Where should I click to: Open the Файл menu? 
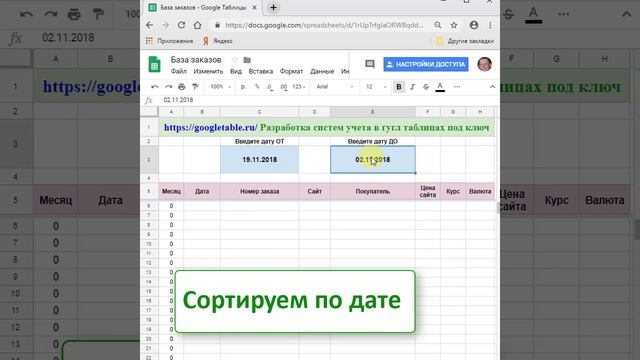point(178,71)
